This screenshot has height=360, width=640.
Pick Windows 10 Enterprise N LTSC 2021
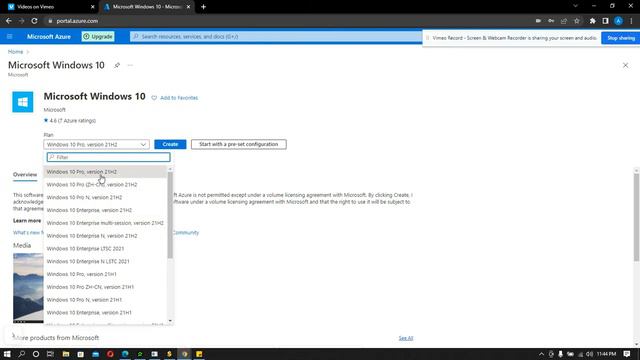click(x=105, y=261)
